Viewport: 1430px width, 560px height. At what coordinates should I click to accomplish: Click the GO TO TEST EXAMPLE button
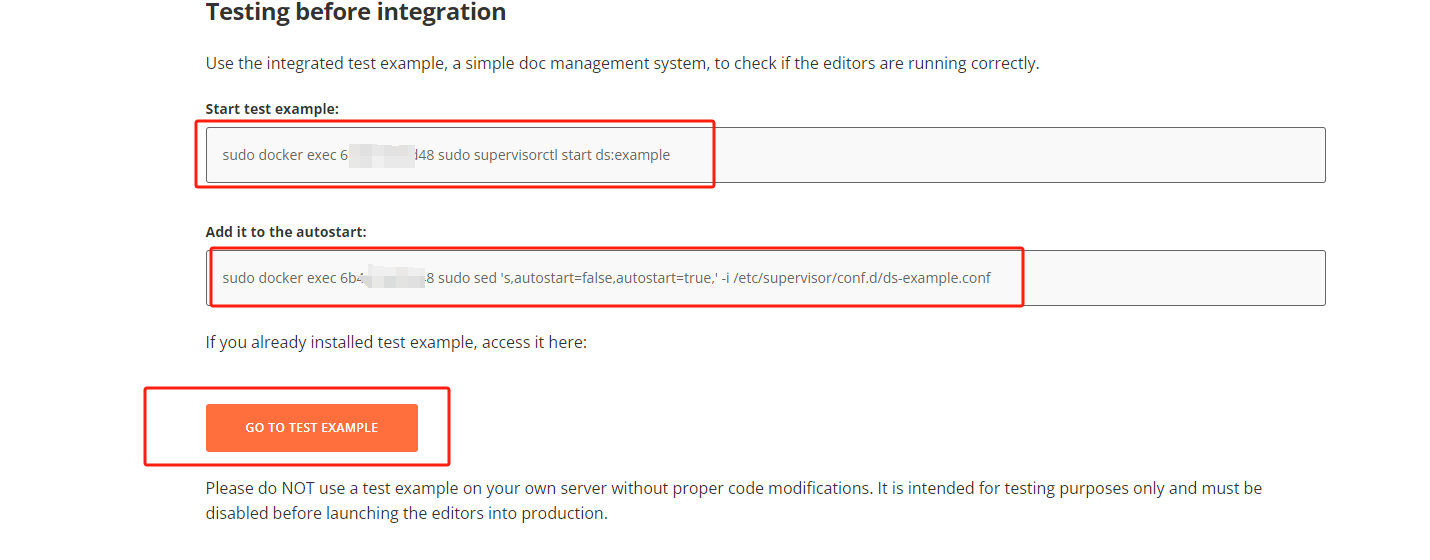pyautogui.click(x=311, y=428)
